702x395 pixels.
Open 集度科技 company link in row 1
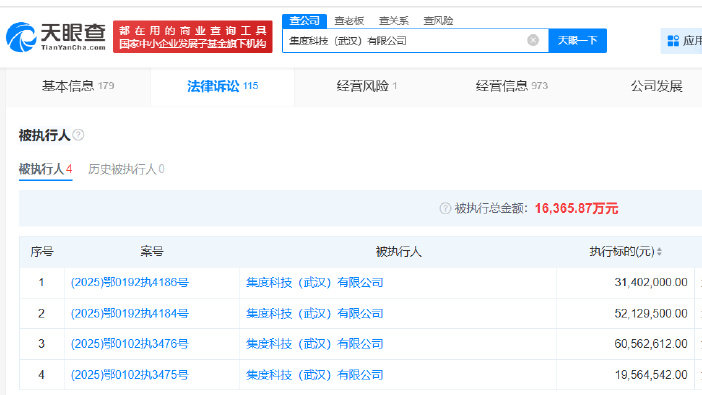click(x=315, y=283)
